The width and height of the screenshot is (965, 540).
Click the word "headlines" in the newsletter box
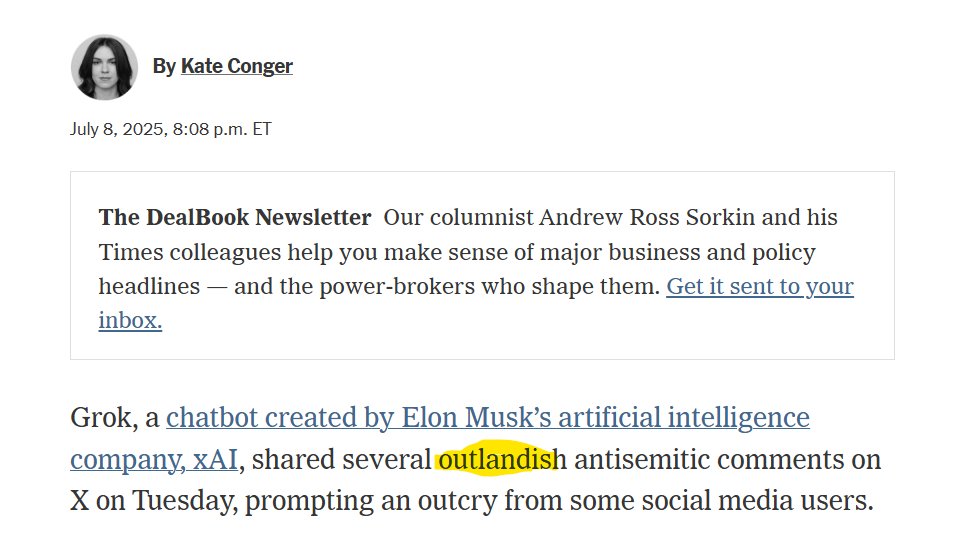pyautogui.click(x=149, y=287)
